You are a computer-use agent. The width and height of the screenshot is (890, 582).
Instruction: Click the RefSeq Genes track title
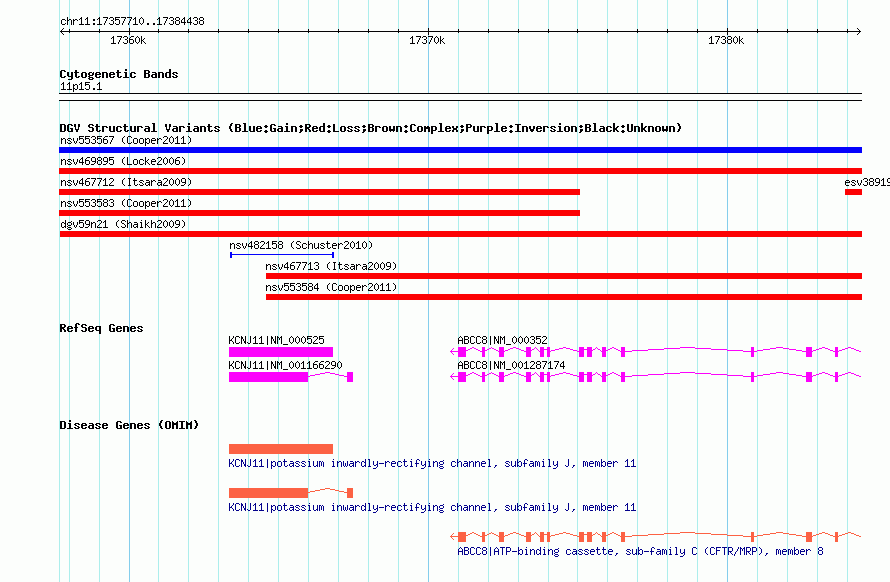101,328
